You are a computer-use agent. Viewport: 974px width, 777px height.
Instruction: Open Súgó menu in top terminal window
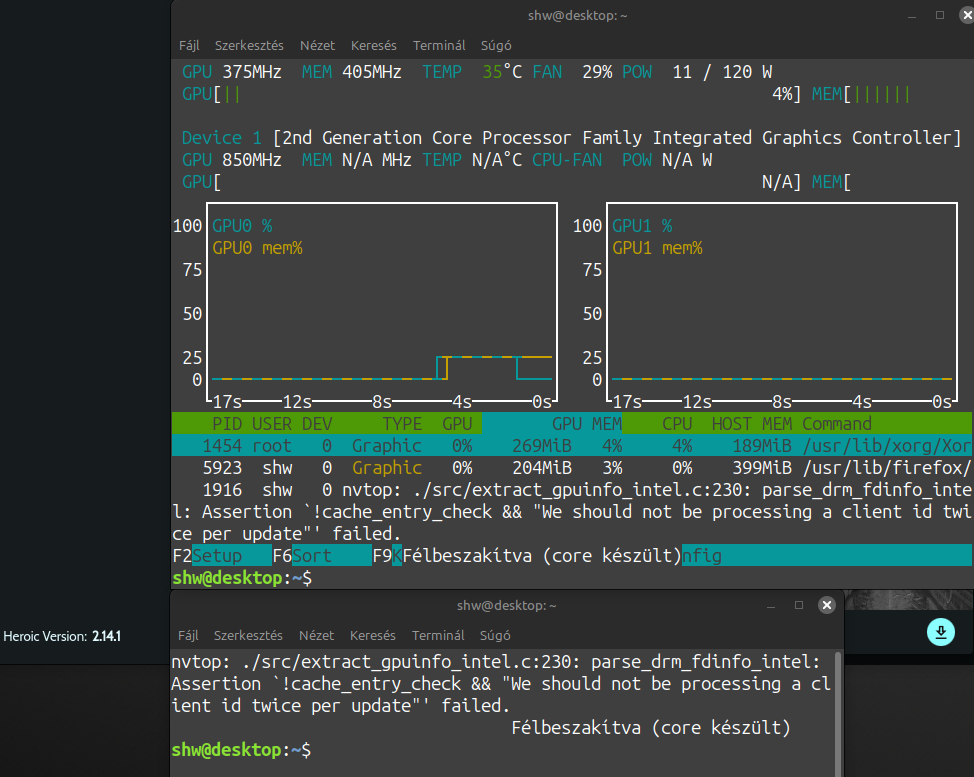496,45
